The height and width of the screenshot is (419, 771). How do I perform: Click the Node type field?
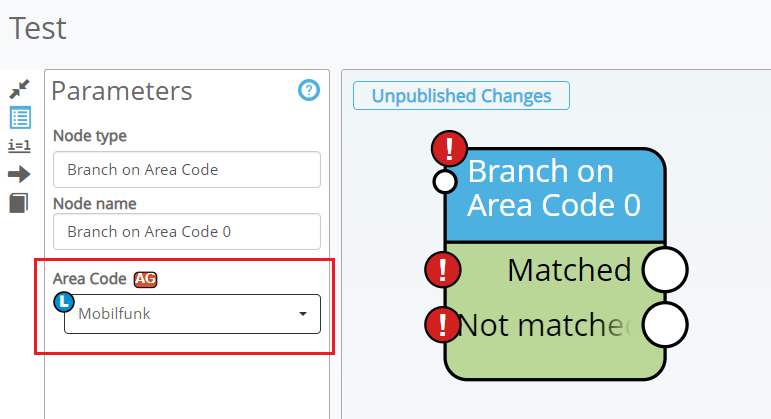pyautogui.click(x=186, y=169)
